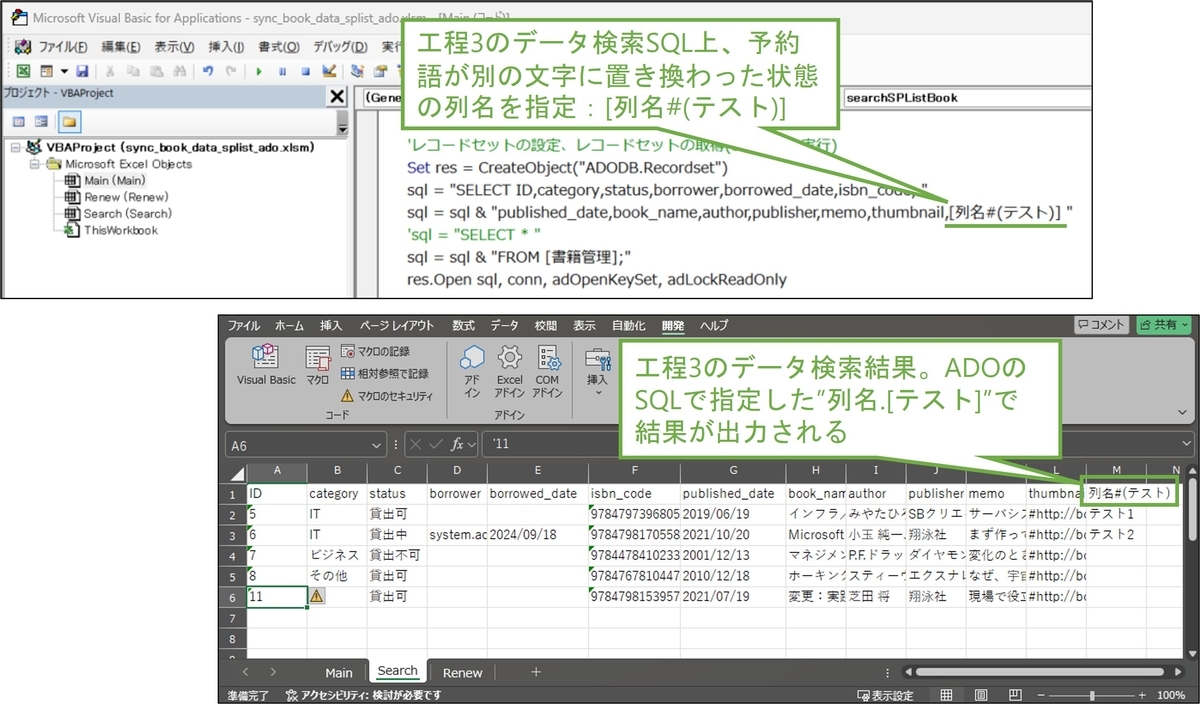Launch Visual Basic from the Developer ribbon
1200x704 pixels.
(266, 363)
